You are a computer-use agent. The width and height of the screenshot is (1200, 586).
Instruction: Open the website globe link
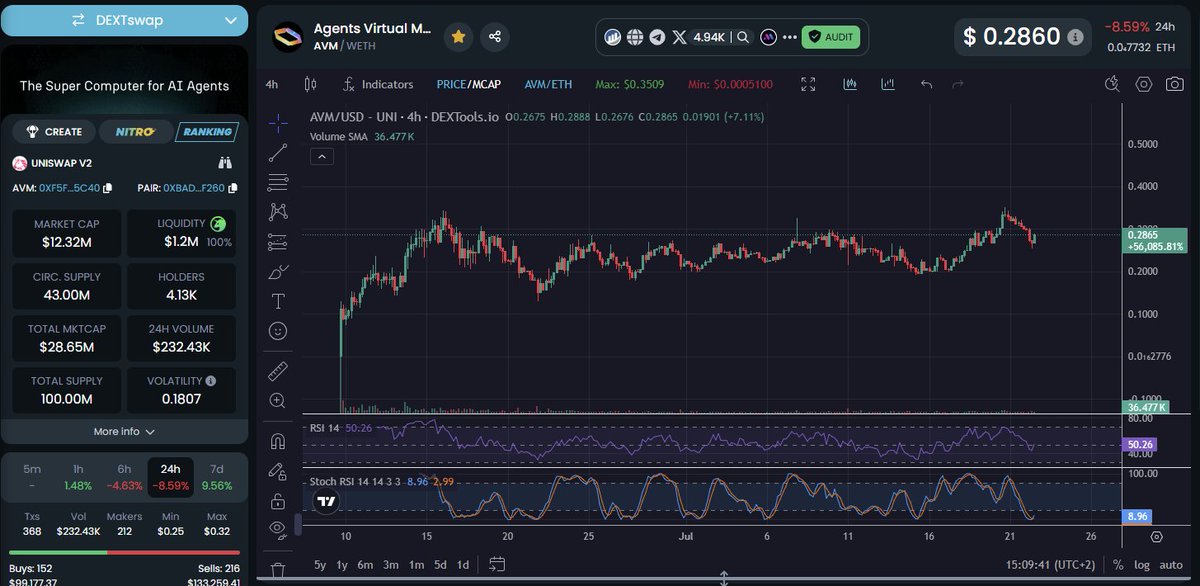tap(635, 37)
